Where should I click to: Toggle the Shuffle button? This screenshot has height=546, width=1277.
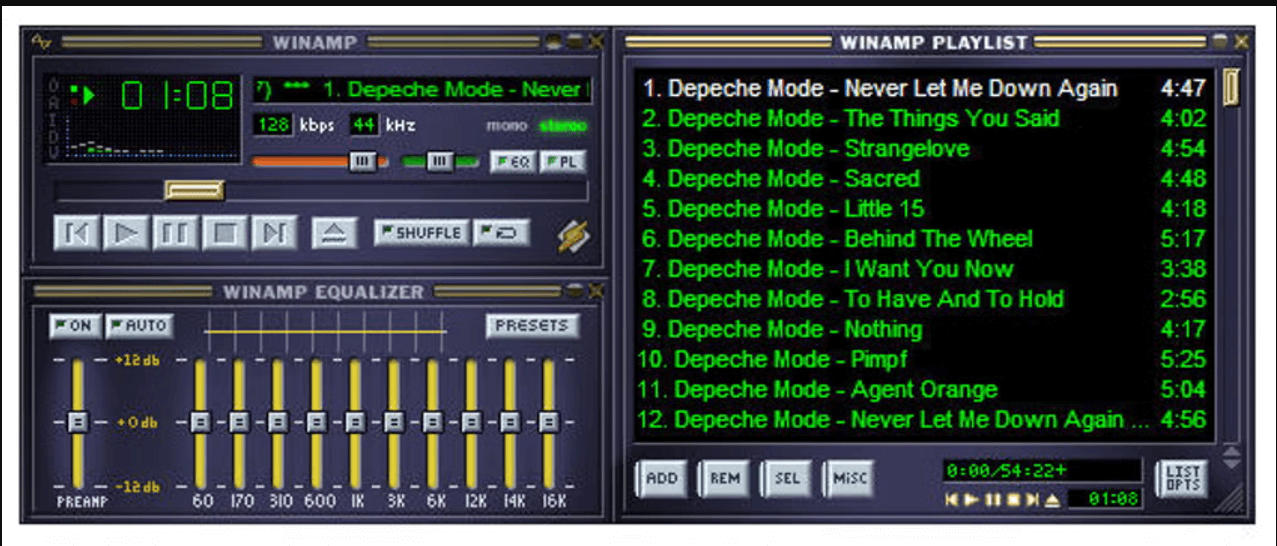pos(421,233)
